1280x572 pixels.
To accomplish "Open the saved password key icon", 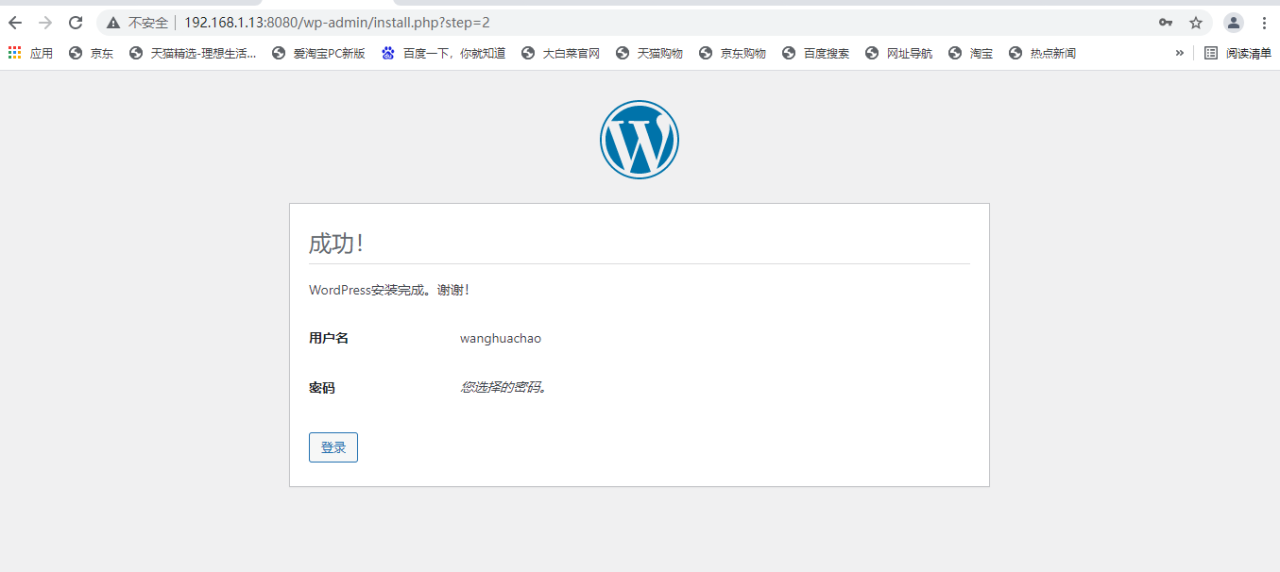I will [x=1166, y=22].
